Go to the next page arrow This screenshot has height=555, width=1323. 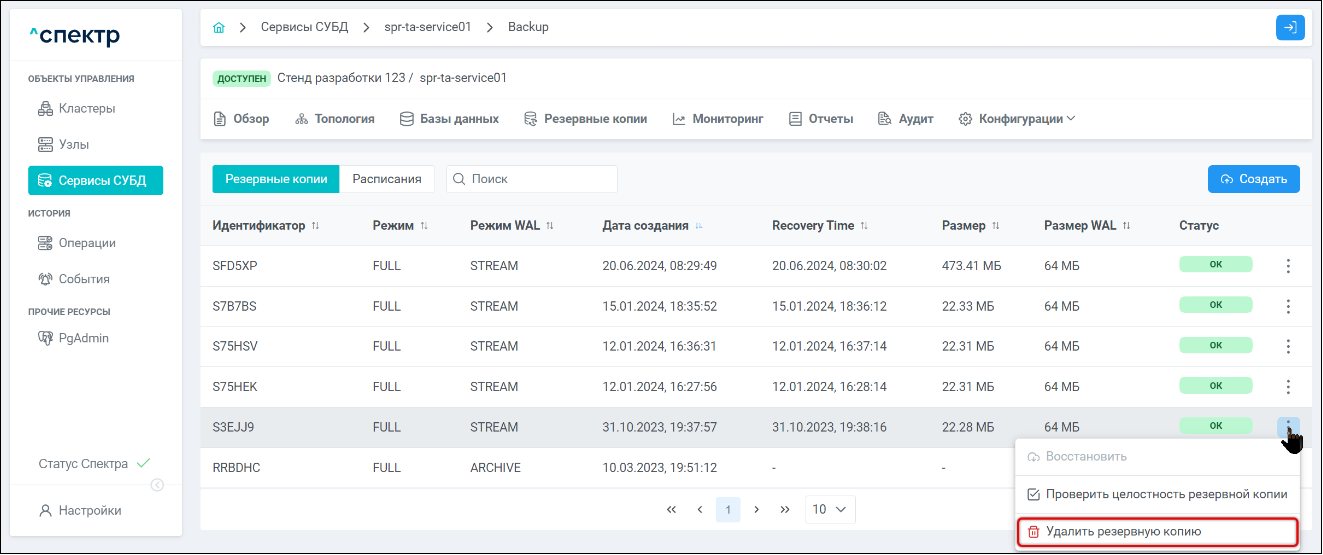(757, 509)
